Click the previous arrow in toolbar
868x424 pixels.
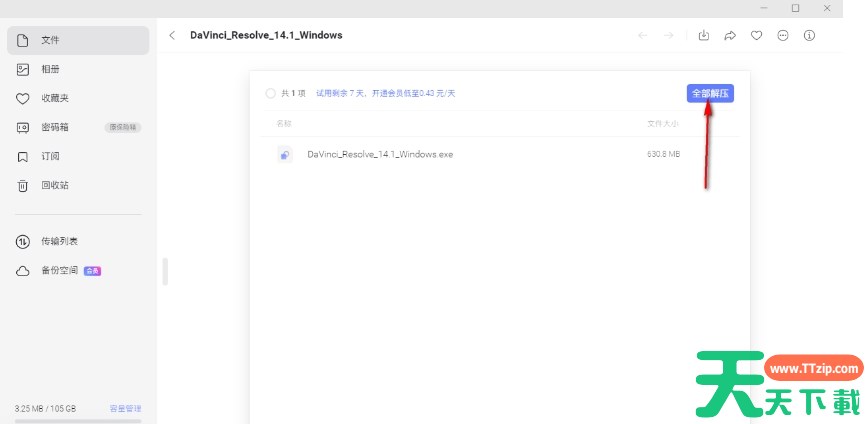point(642,35)
